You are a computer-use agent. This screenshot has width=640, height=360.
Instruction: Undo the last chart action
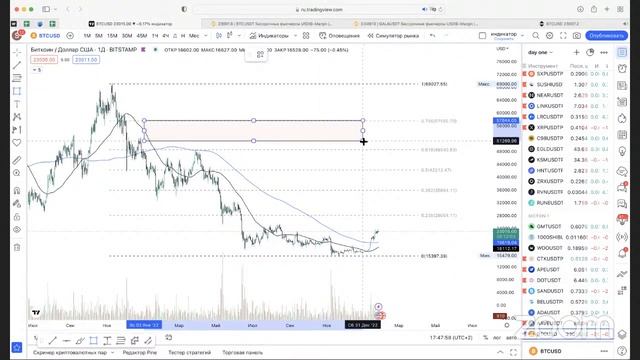[433, 36]
